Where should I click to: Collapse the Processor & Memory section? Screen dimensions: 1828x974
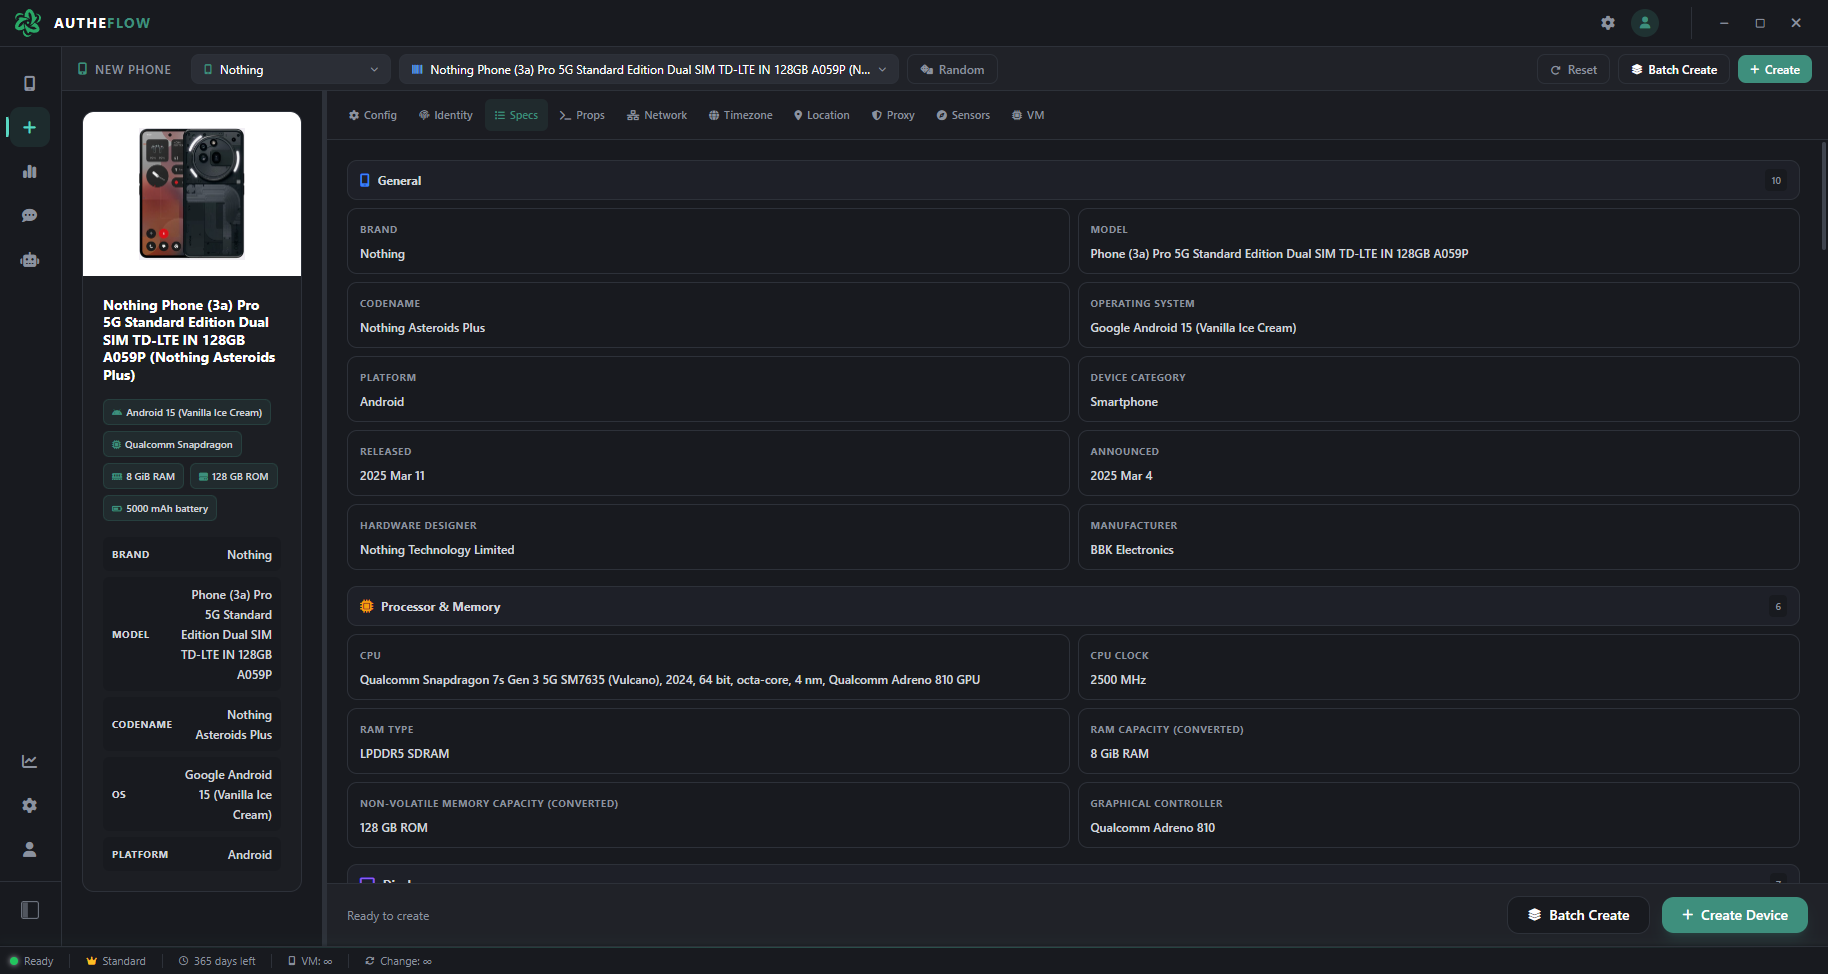tap(1073, 607)
